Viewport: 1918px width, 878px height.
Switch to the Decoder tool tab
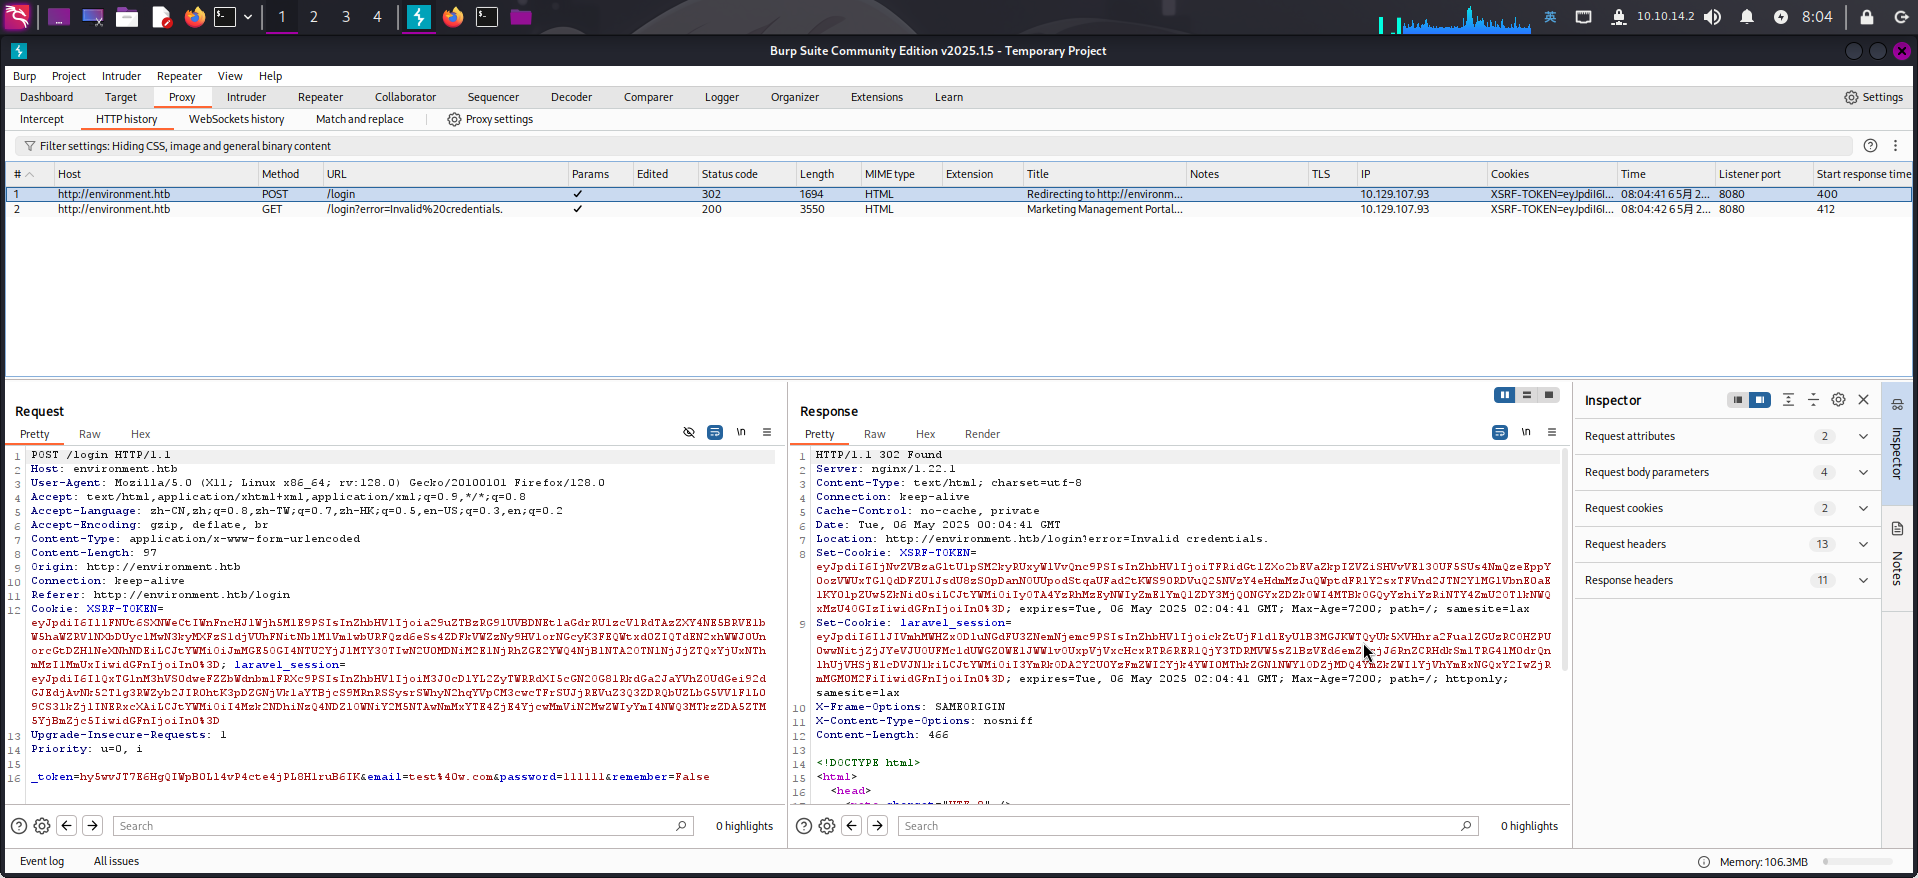coord(571,97)
